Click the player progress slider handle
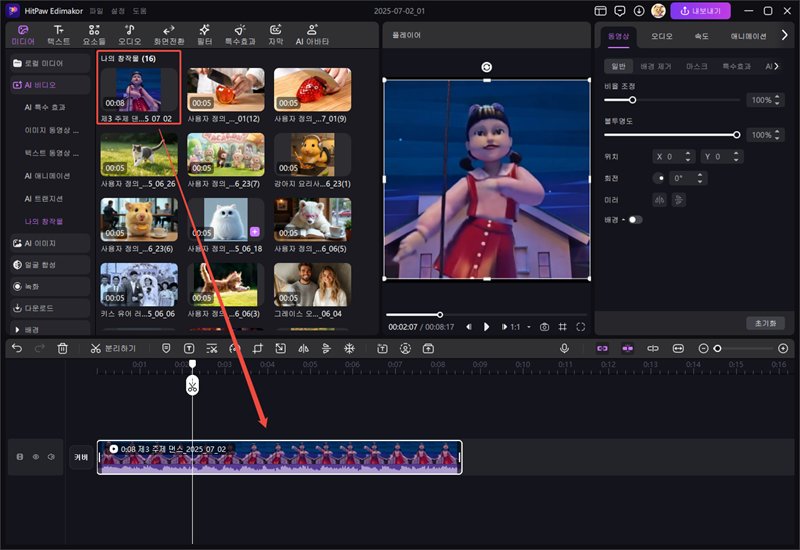The image size is (800, 550). [440, 315]
